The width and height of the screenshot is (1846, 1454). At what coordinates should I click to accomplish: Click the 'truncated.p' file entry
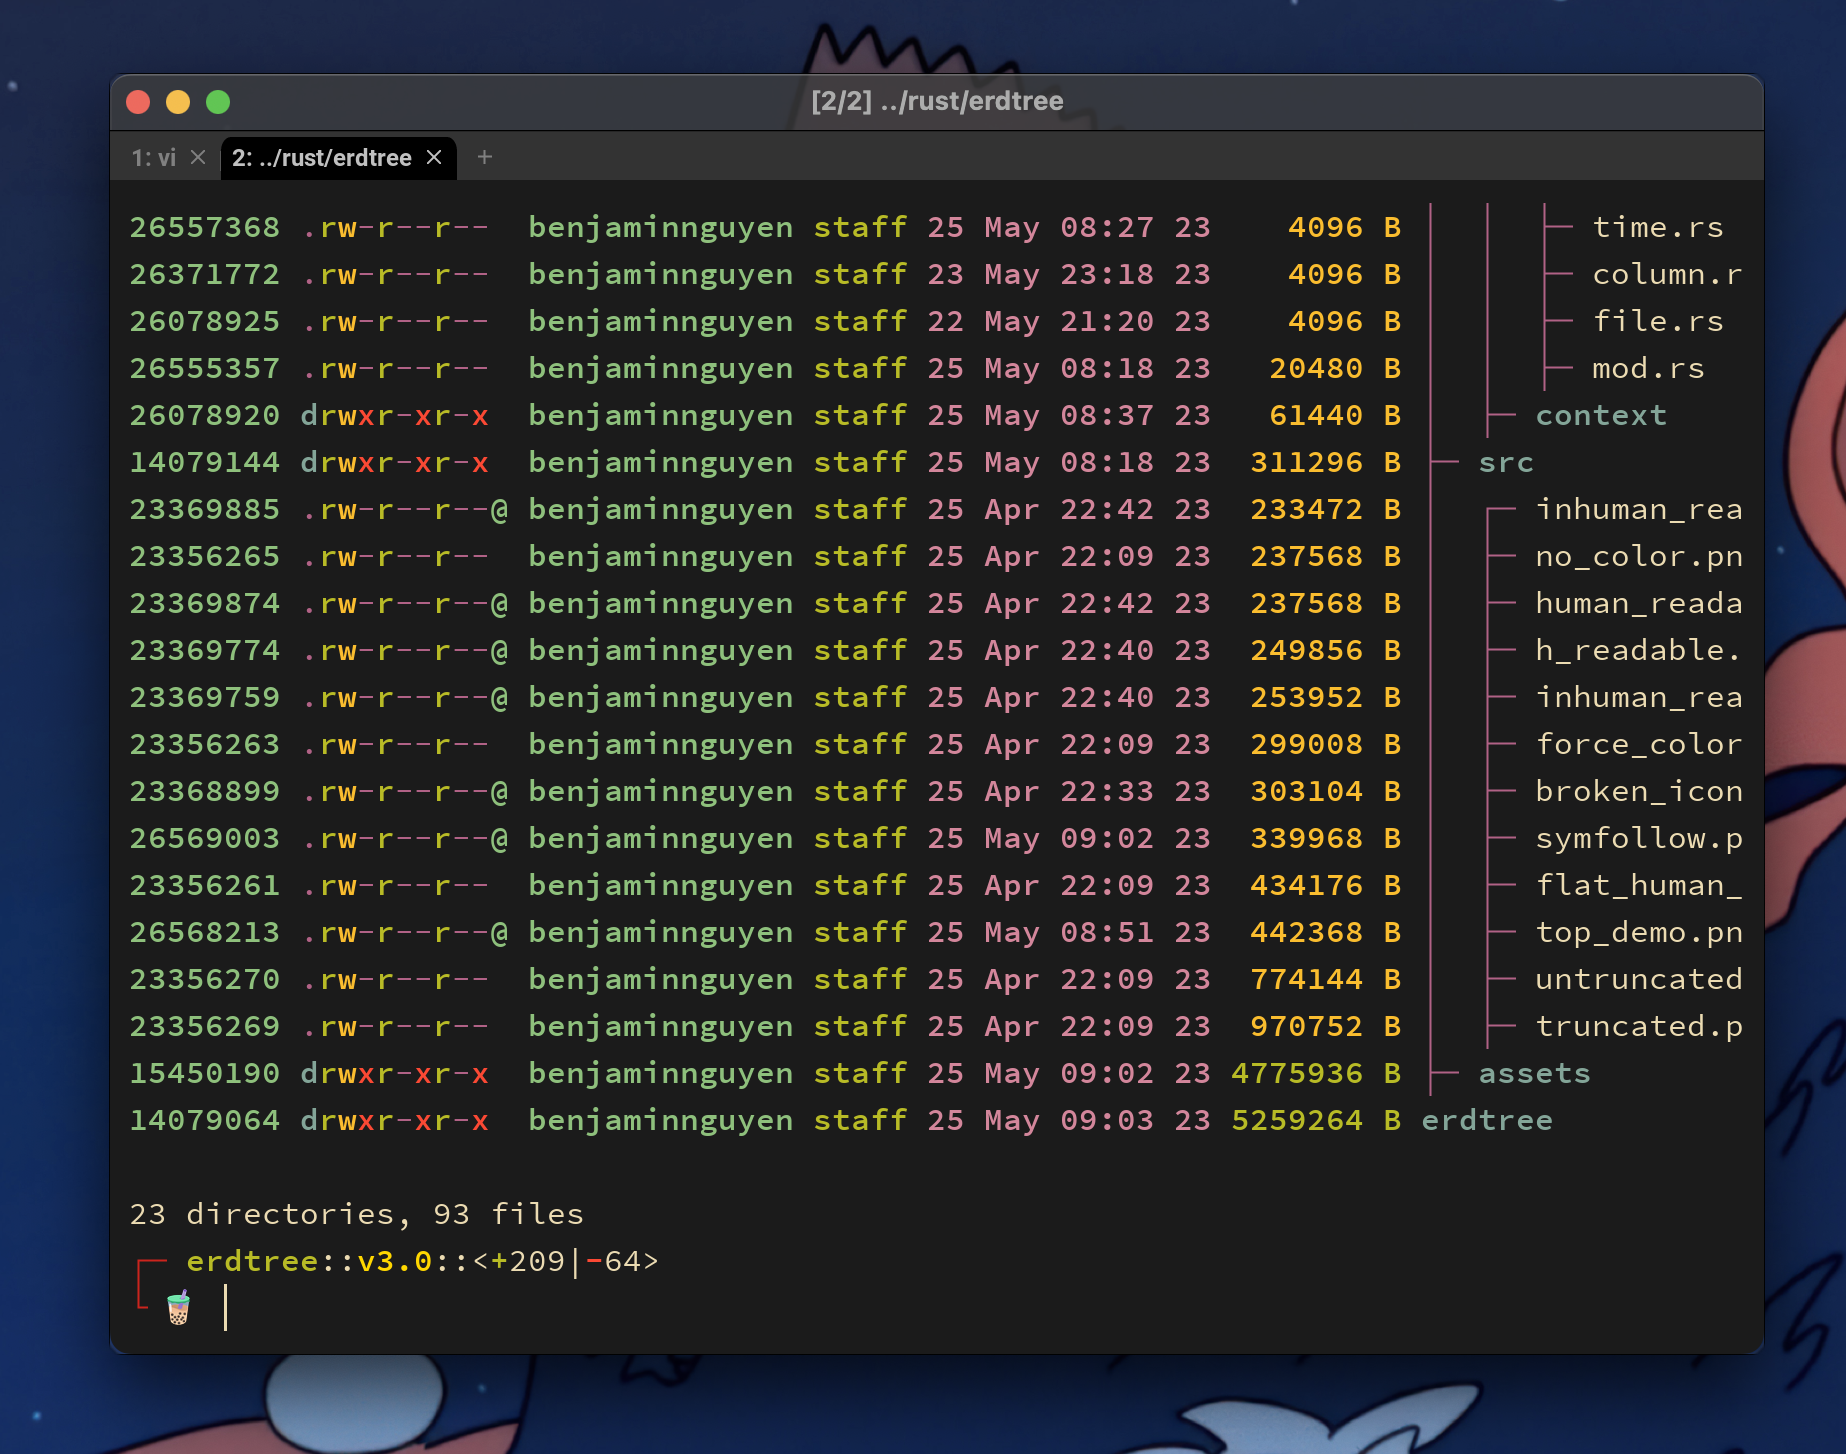tap(1639, 1026)
